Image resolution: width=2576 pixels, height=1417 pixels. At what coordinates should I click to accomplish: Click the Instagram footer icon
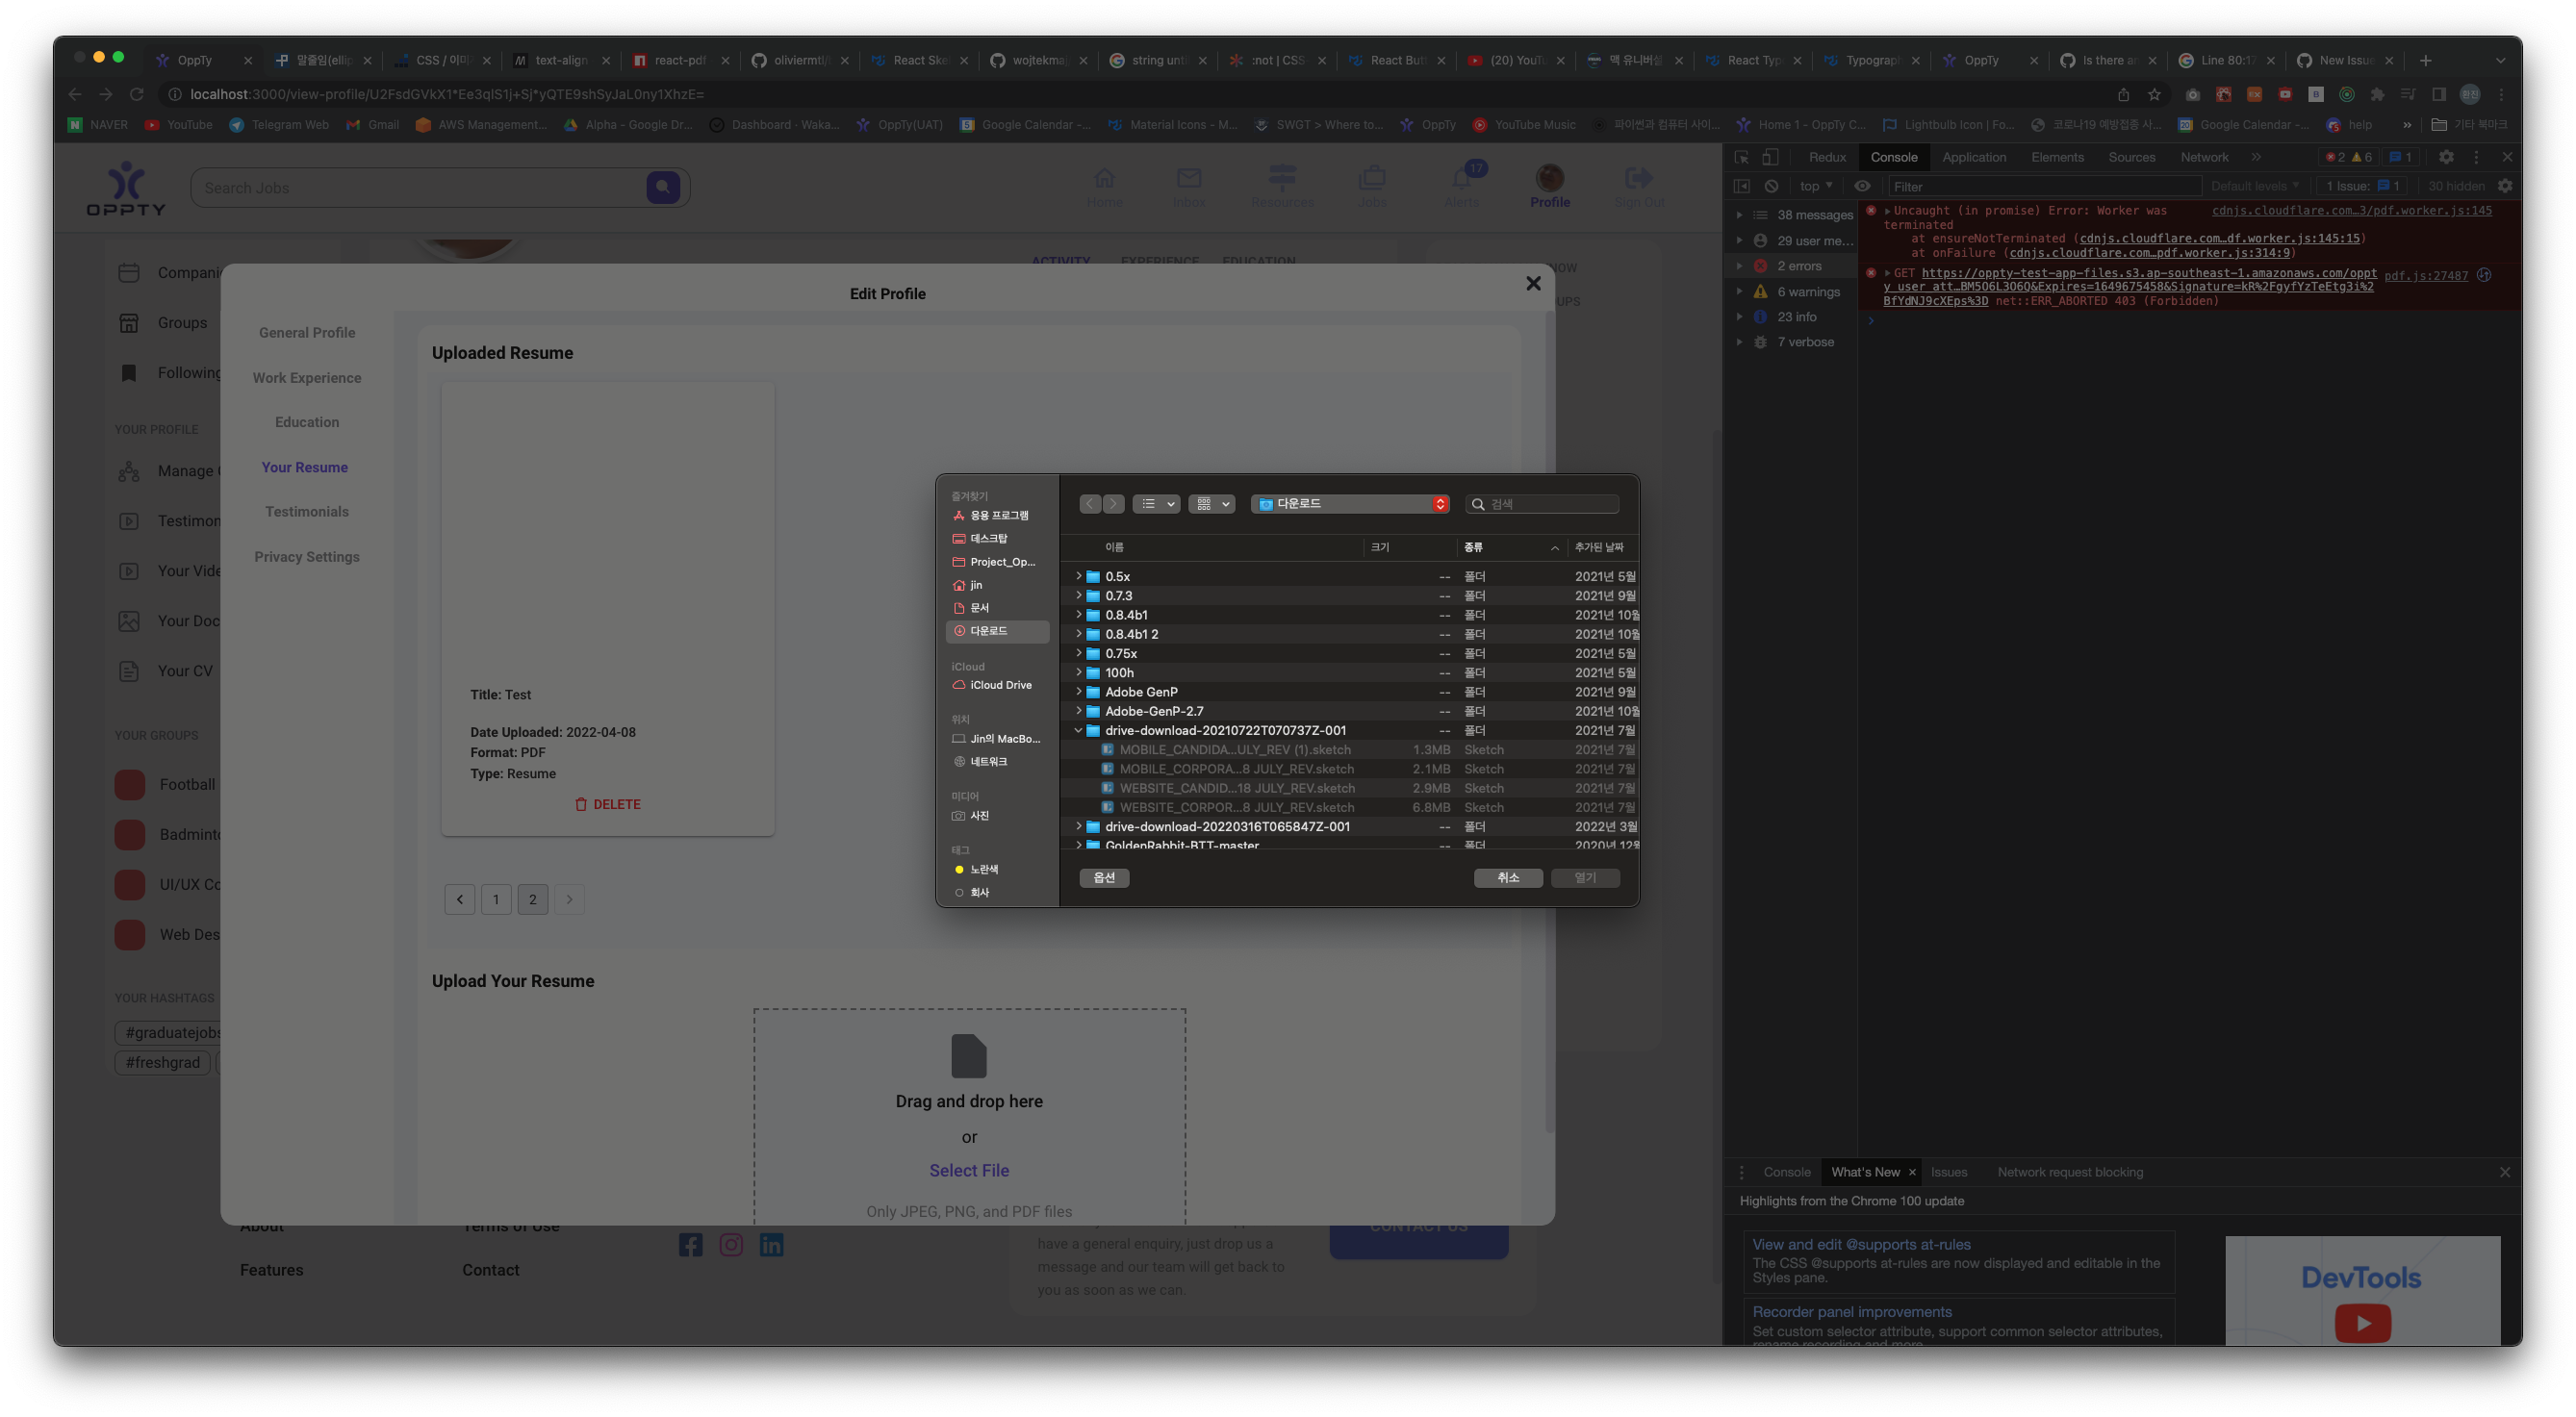click(x=731, y=1244)
